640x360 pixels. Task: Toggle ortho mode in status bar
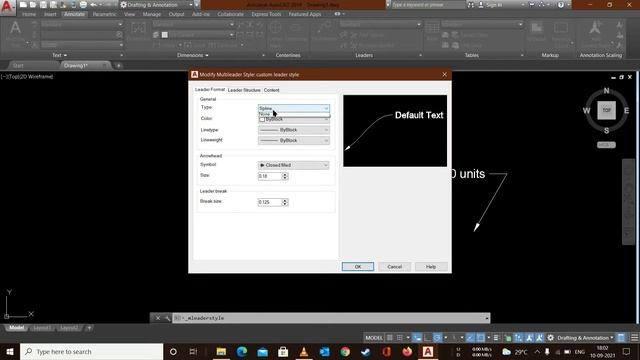(x=427, y=338)
